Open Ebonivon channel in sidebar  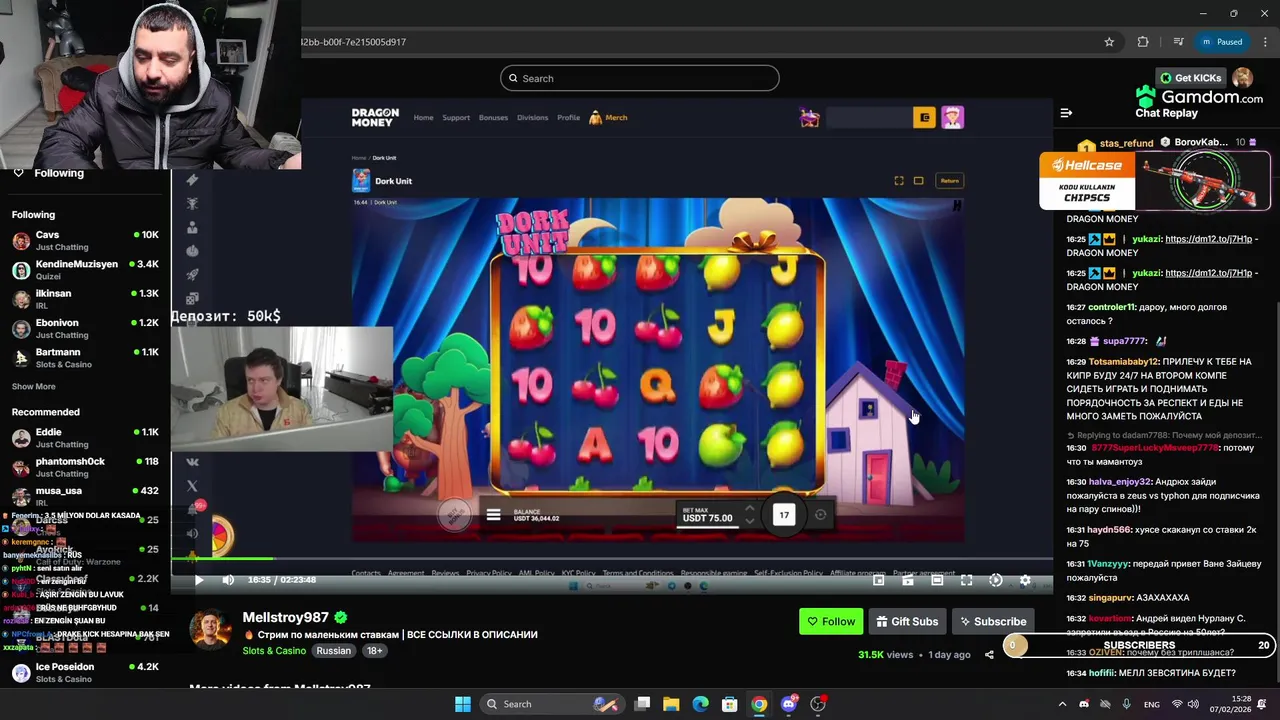tap(85, 328)
